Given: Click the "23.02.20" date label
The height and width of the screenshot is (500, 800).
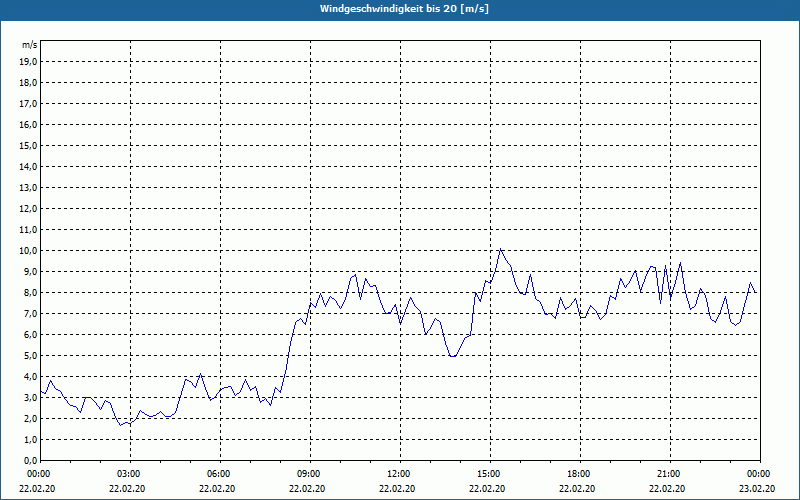Looking at the screenshot, I should tap(757, 489).
